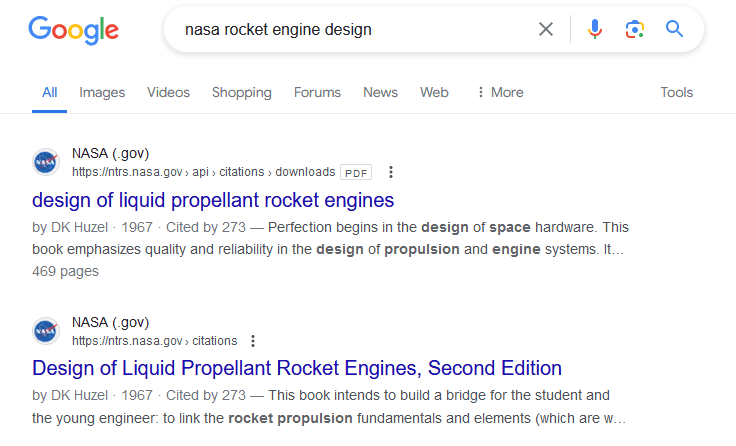The image size is (736, 446).
Task: Switch to the Videos tab
Action: click(168, 92)
